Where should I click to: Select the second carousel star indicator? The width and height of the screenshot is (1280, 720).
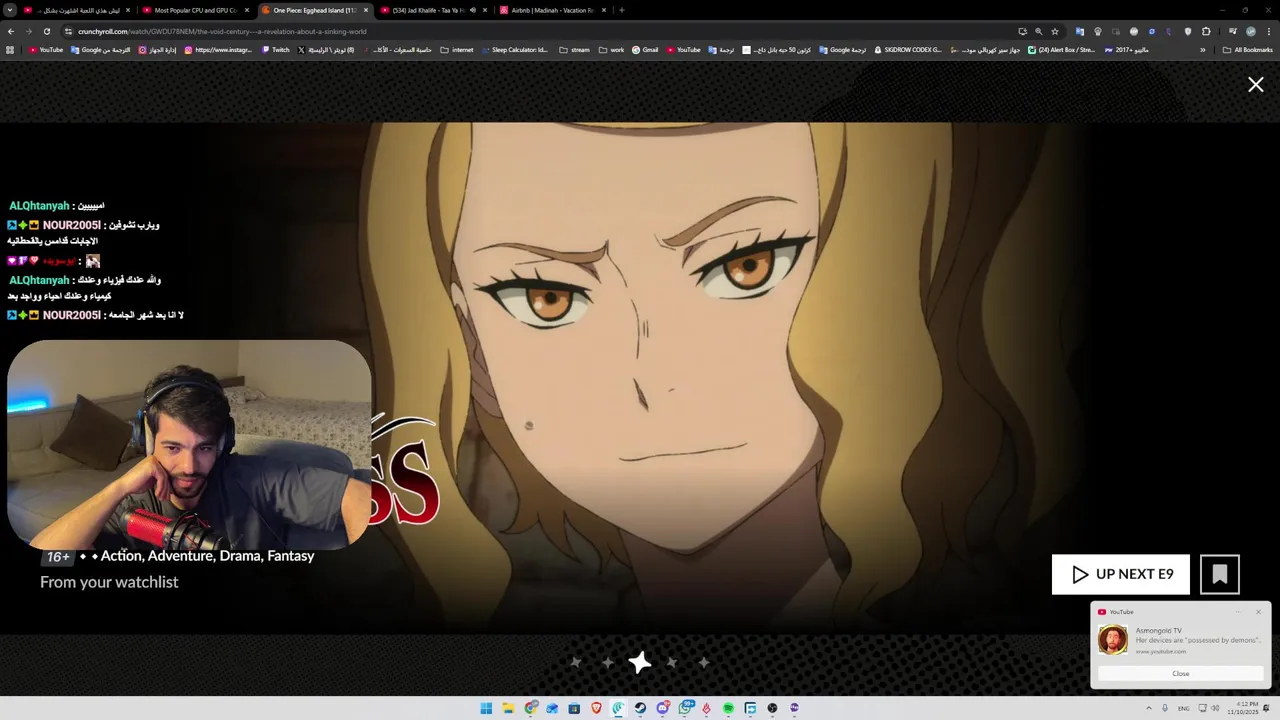[608, 662]
